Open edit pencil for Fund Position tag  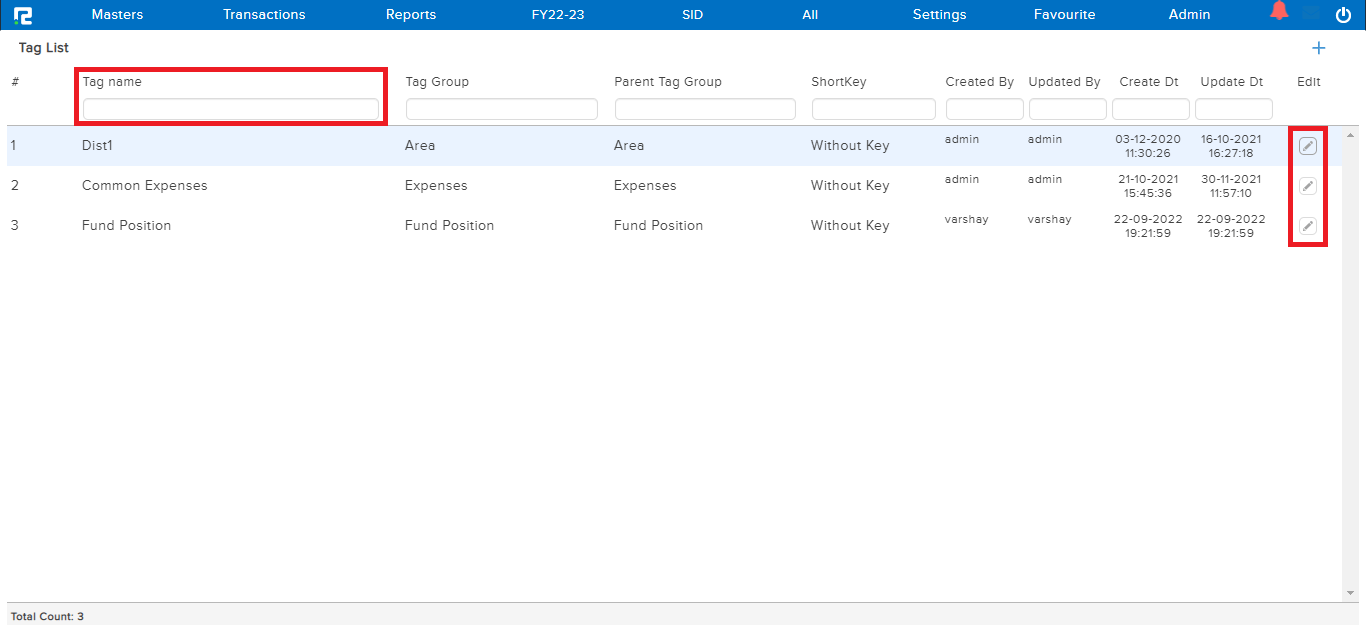tap(1307, 226)
